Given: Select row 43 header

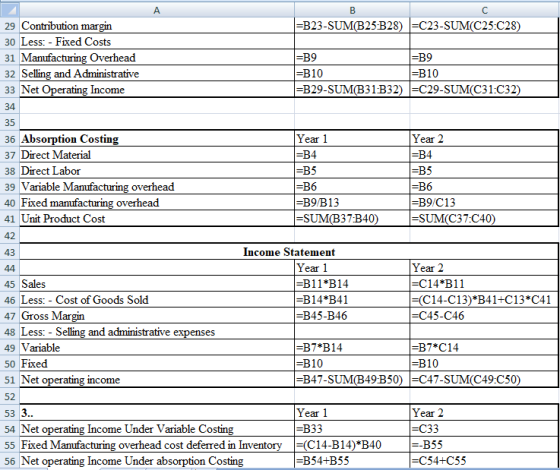Looking at the screenshot, I should point(10,252).
